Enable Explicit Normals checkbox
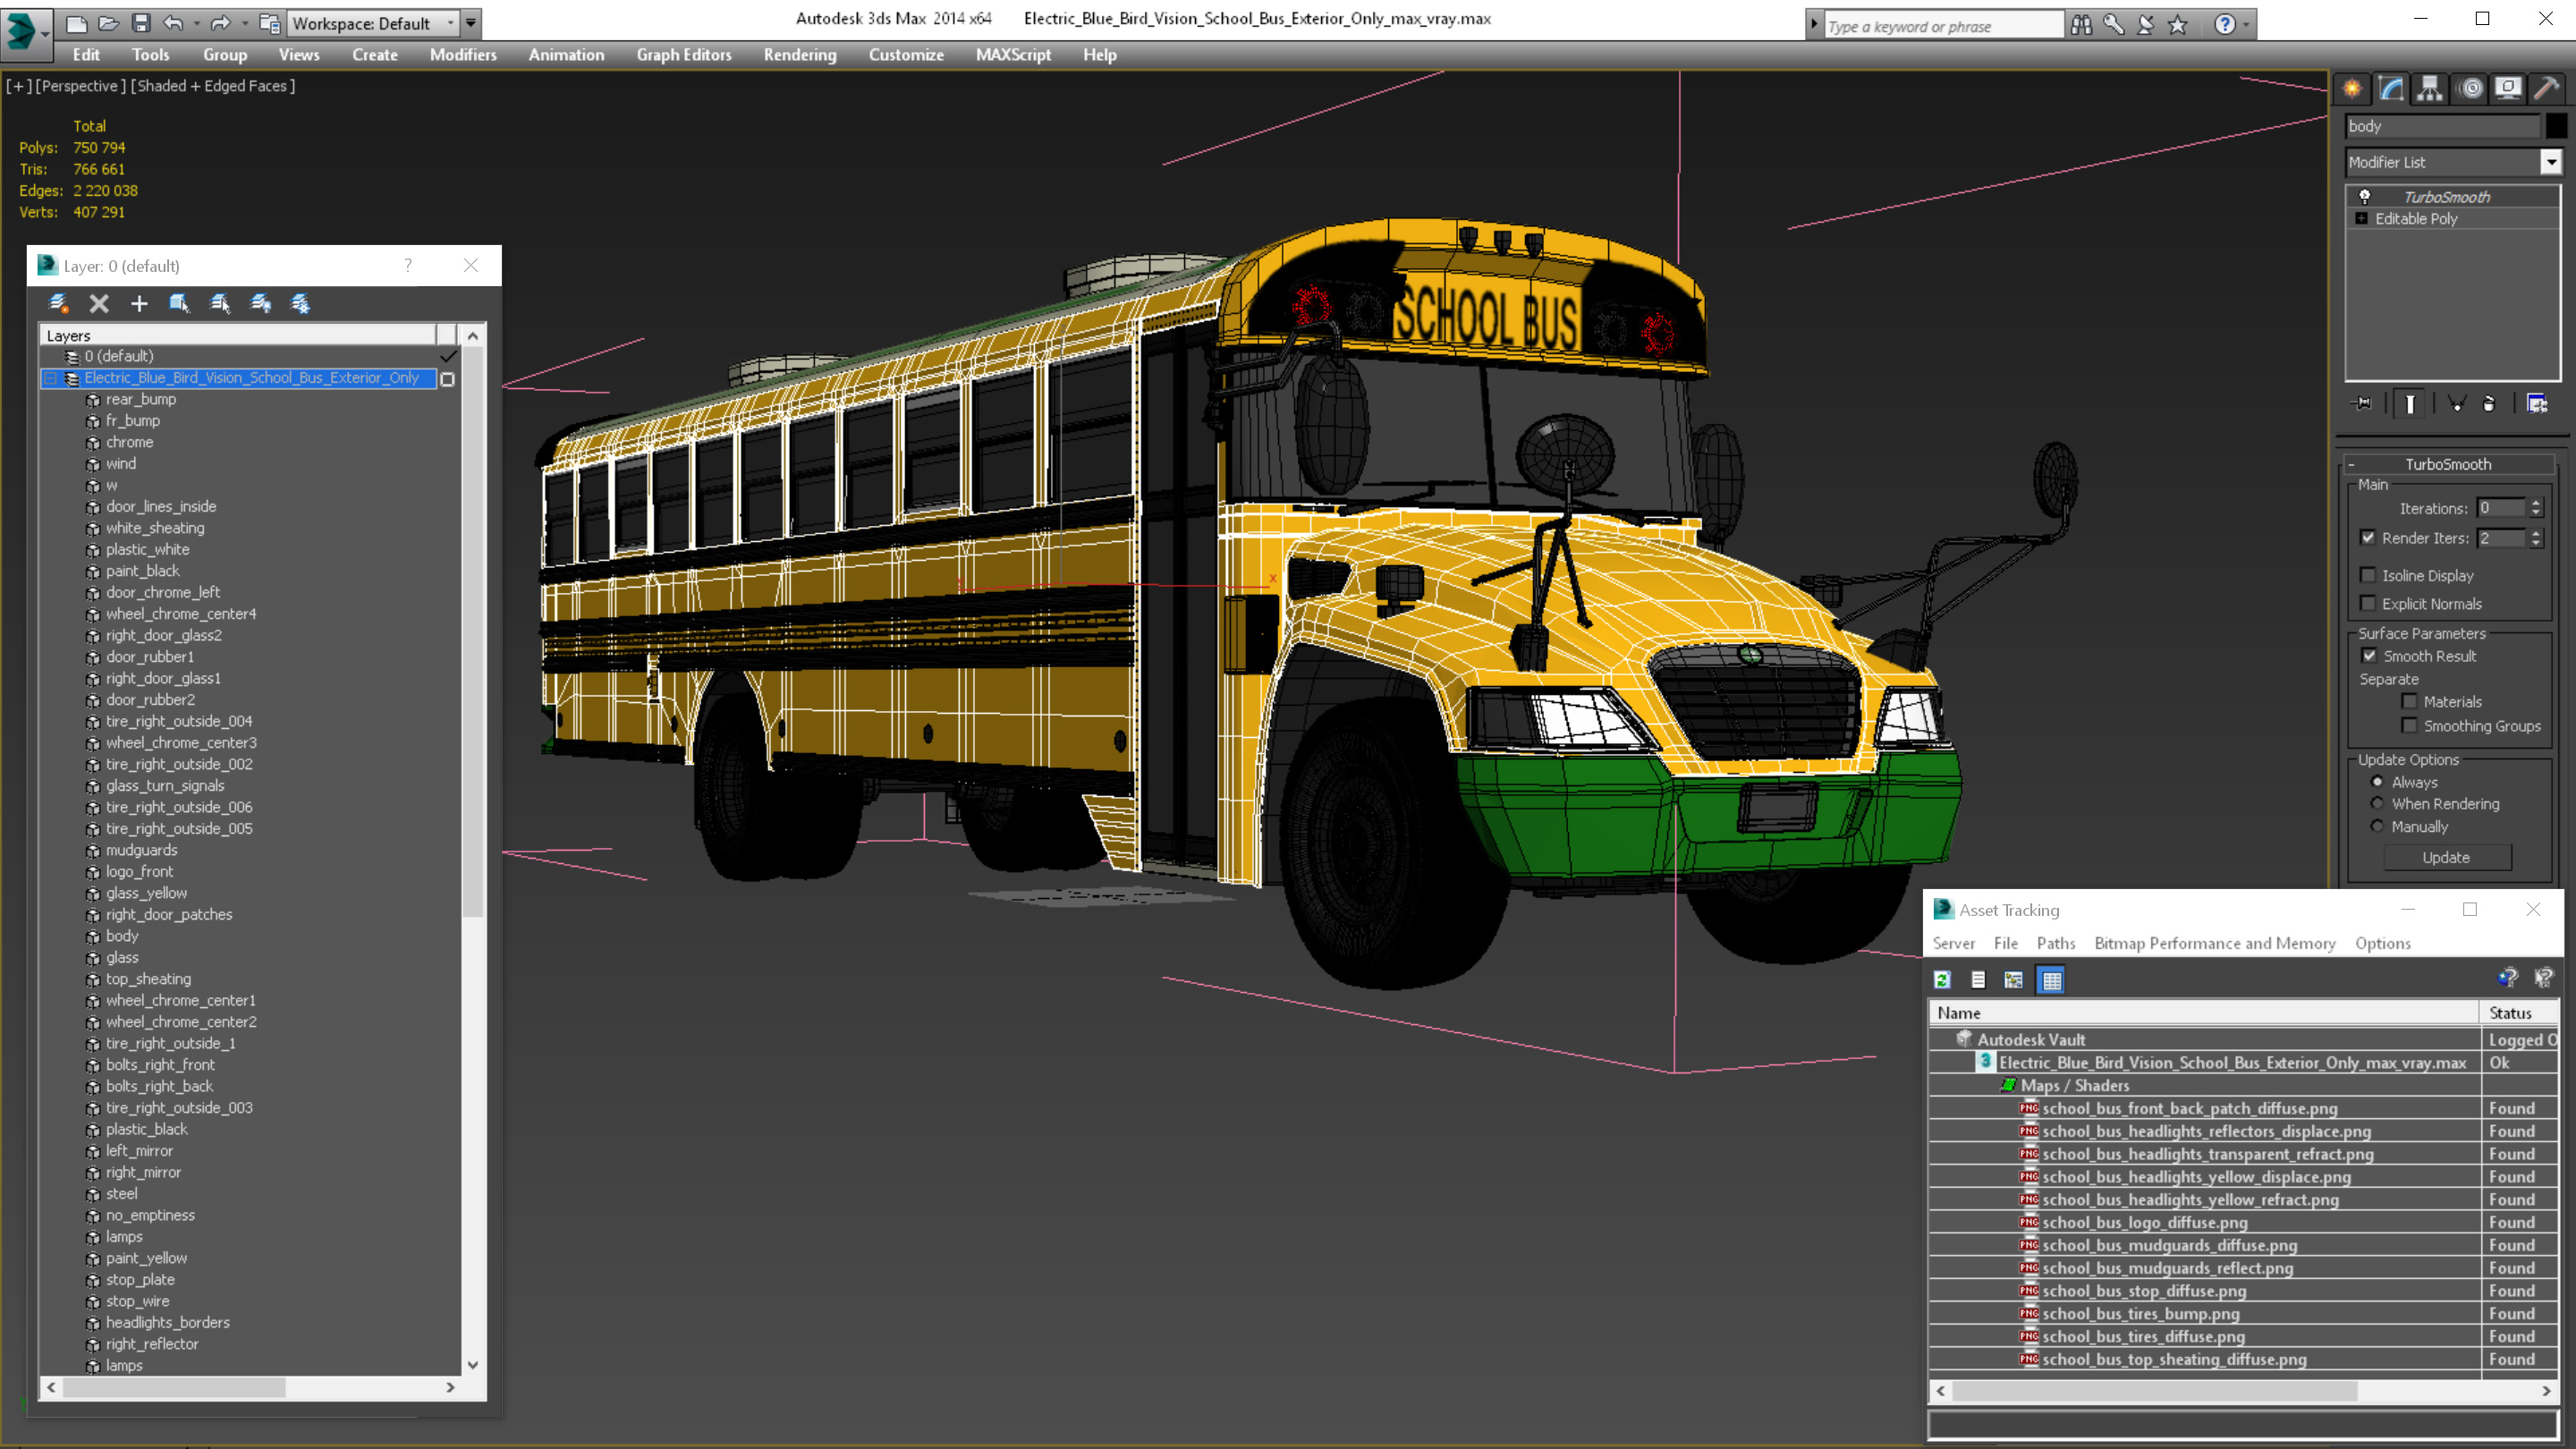 2367,603
